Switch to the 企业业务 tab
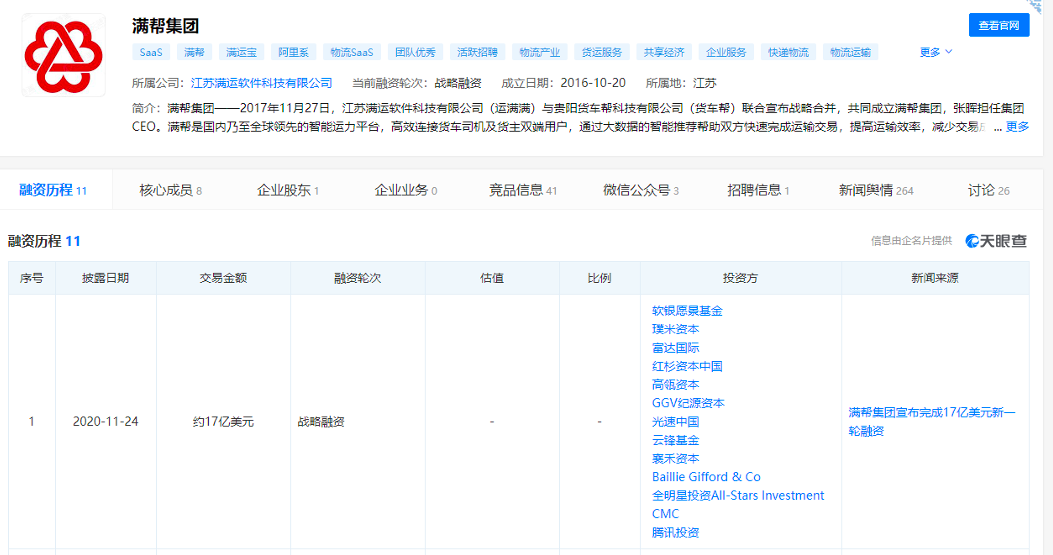The image size is (1053, 555). click(406, 190)
